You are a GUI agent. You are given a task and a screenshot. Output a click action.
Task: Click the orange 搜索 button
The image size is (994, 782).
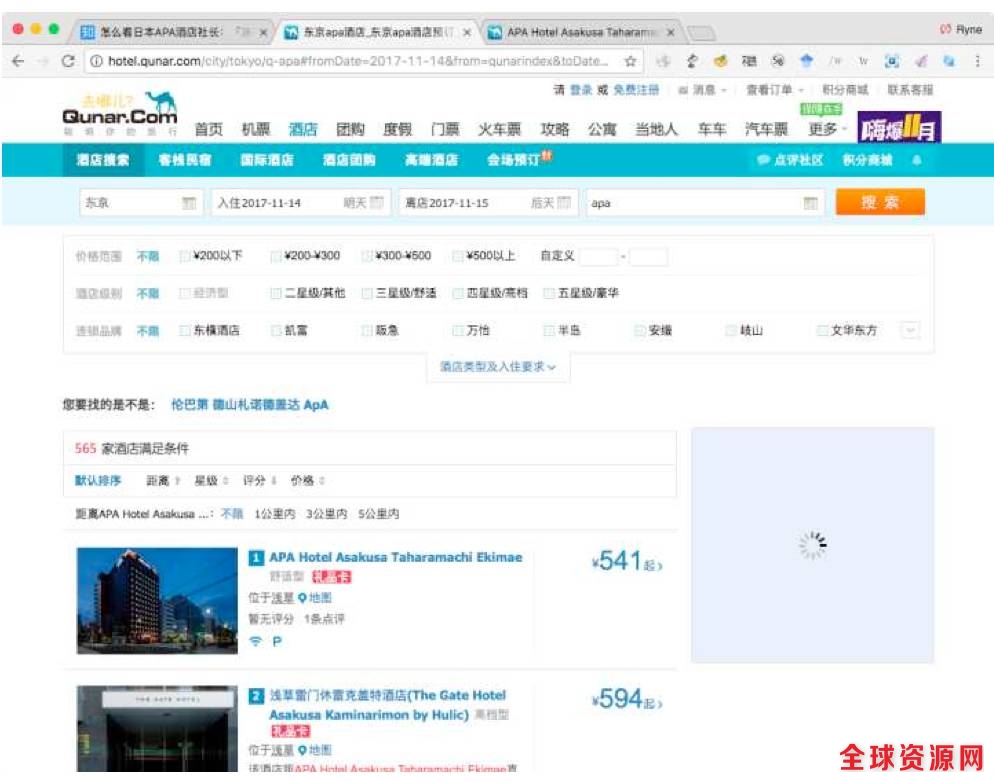pyautogui.click(x=880, y=203)
